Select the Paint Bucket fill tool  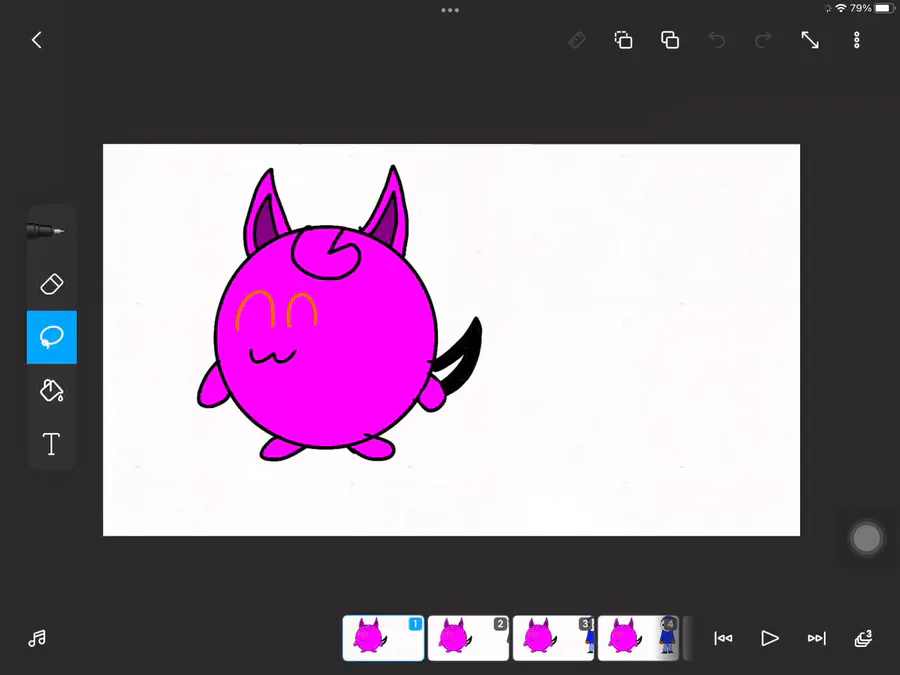pyautogui.click(x=52, y=390)
